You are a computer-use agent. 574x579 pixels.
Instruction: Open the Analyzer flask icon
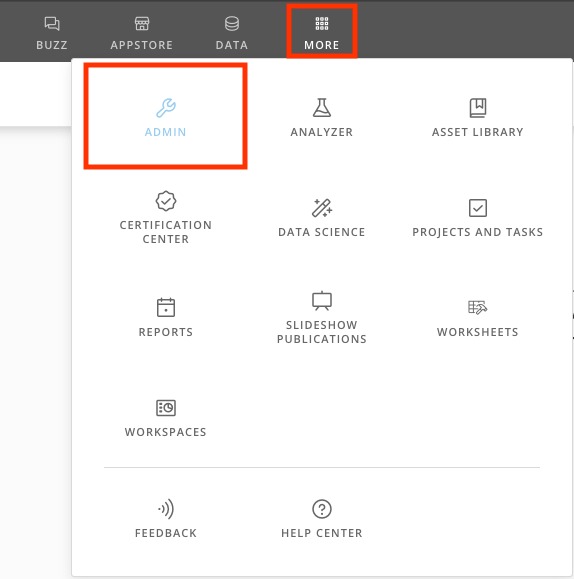coord(322,108)
